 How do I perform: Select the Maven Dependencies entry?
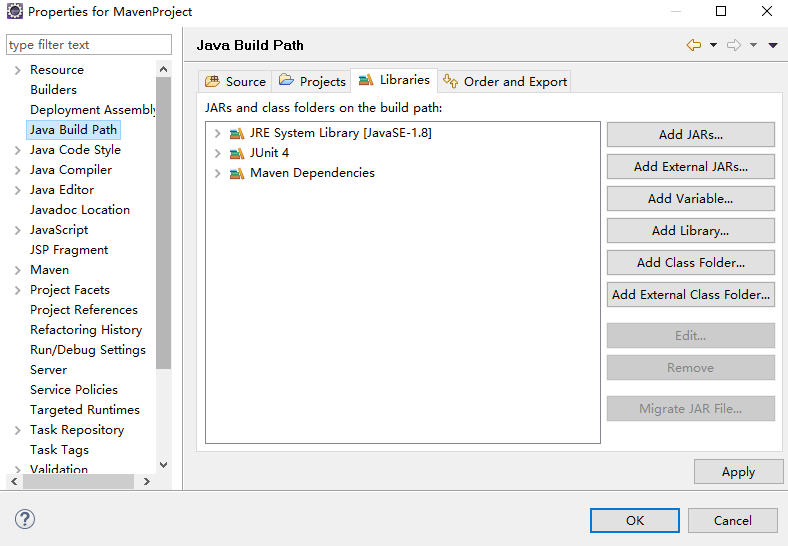pos(313,173)
